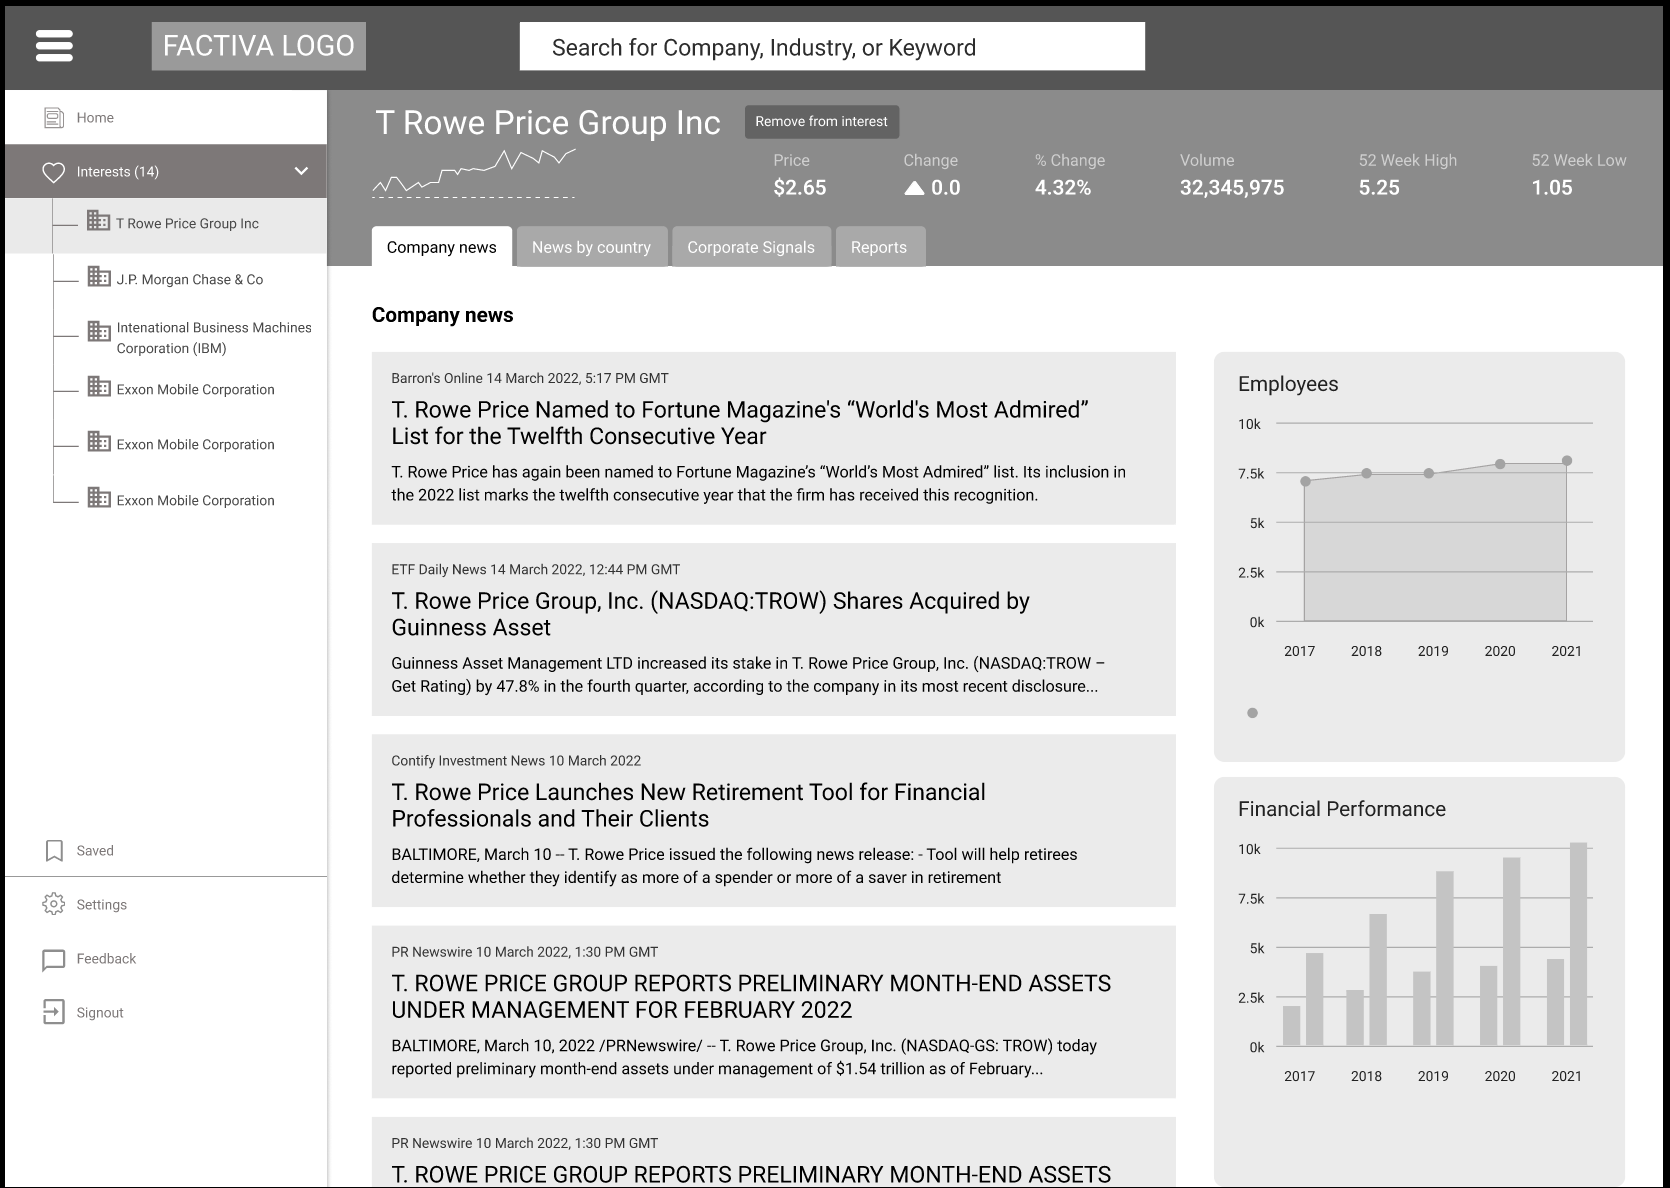Click the Saved bookmark icon
Screen dimensions: 1670x1188
click(54, 851)
